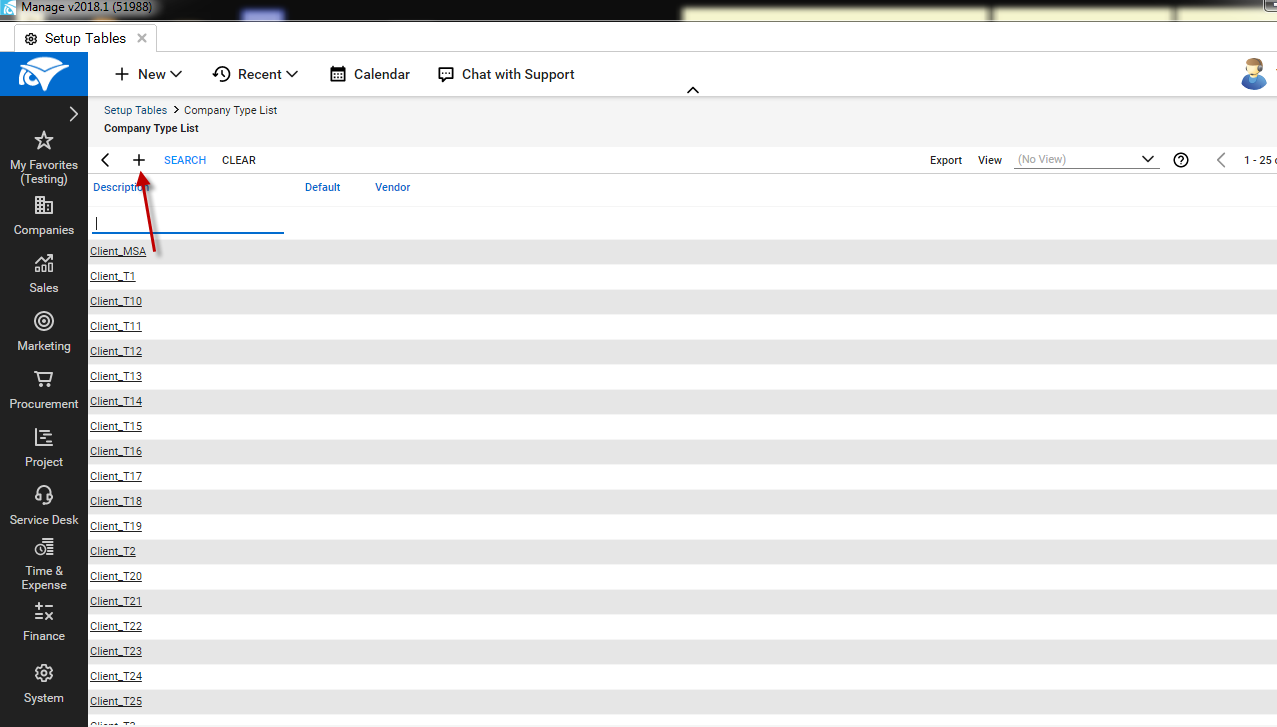Open the Recent dropdown menu
Screen dimensions: 1277x727
[256, 74]
